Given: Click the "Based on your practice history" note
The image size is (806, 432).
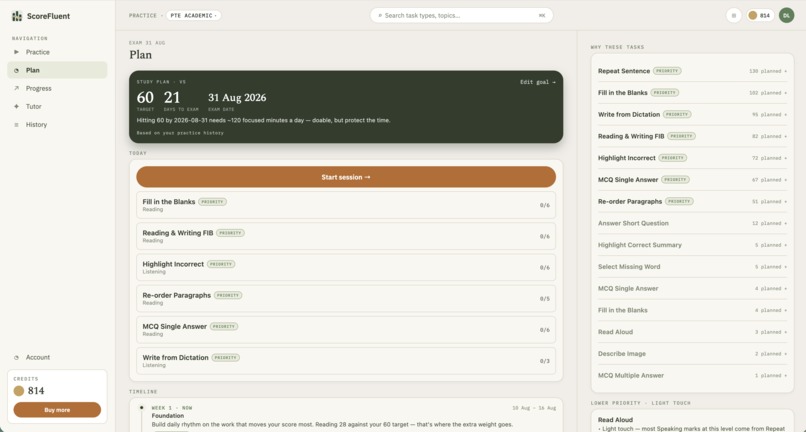Looking at the screenshot, I should click(180, 133).
